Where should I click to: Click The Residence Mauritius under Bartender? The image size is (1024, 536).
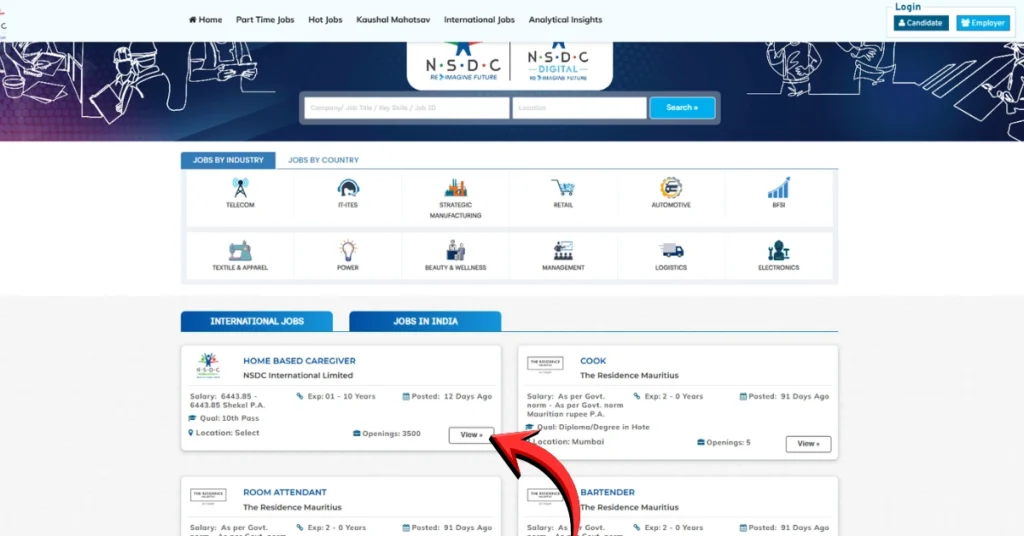tap(629, 507)
